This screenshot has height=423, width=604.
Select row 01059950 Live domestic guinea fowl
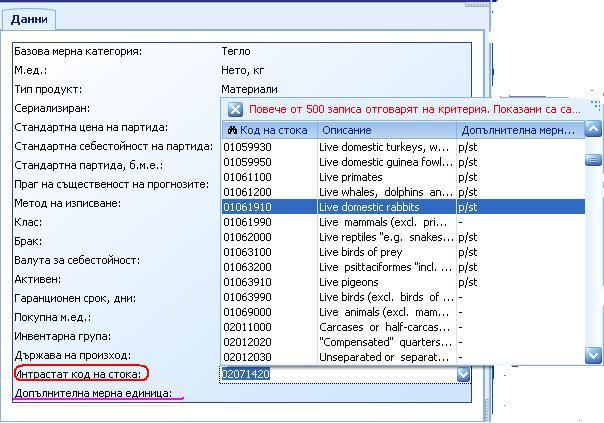pyautogui.click(x=403, y=162)
